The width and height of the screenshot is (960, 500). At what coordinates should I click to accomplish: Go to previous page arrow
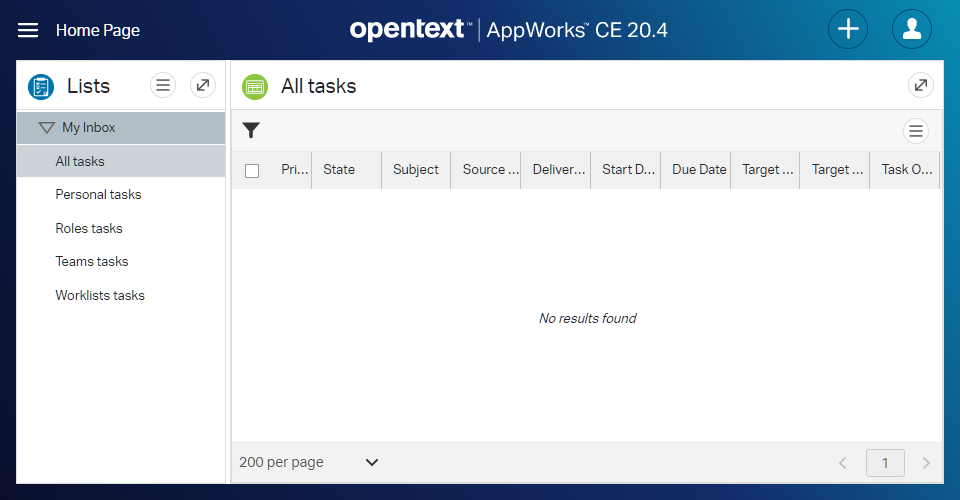point(842,463)
